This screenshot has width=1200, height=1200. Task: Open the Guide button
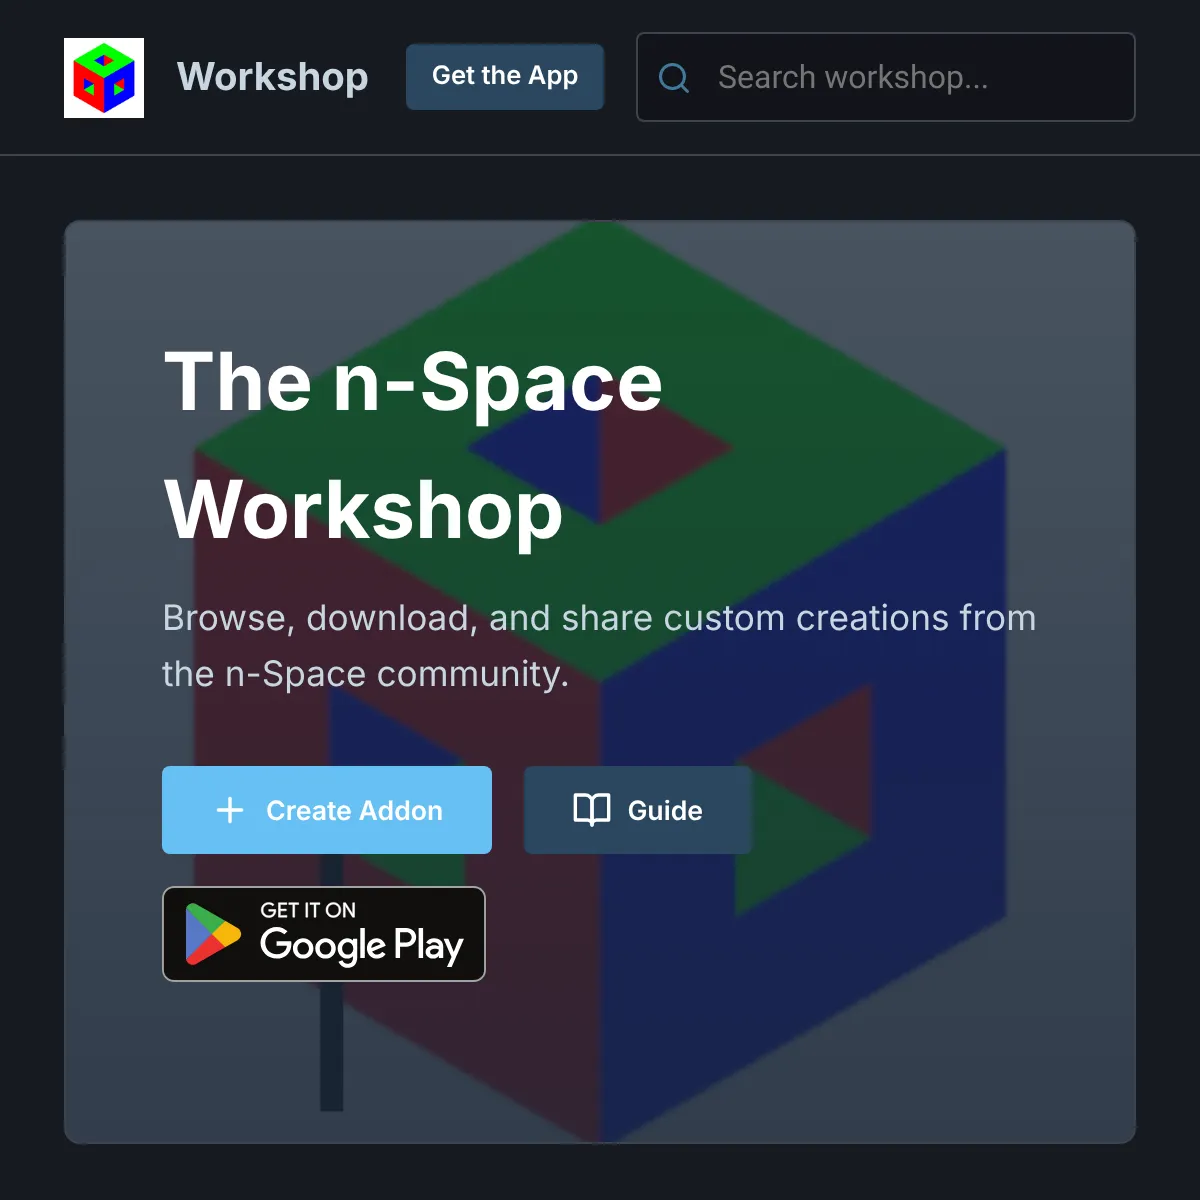tap(638, 810)
